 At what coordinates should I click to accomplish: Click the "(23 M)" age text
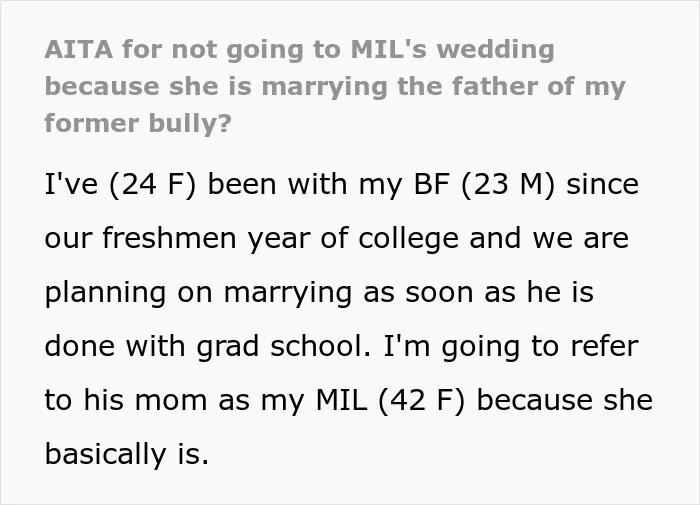point(508,184)
